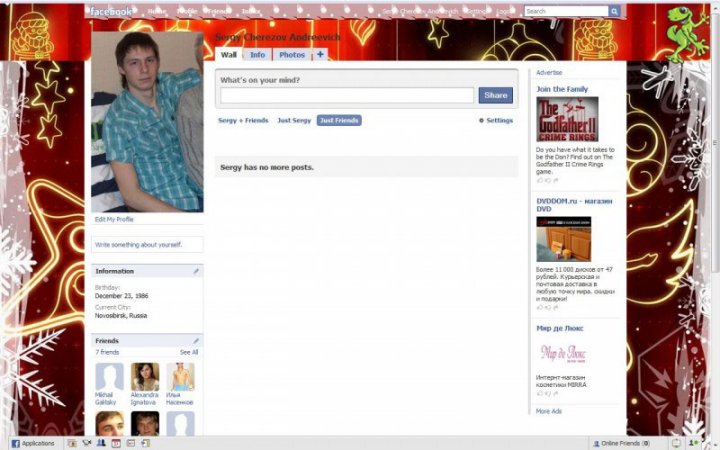The height and width of the screenshot is (450, 720).
Task: Like the Мир де Люкс ad thumbs-up icon
Action: [x=540, y=394]
